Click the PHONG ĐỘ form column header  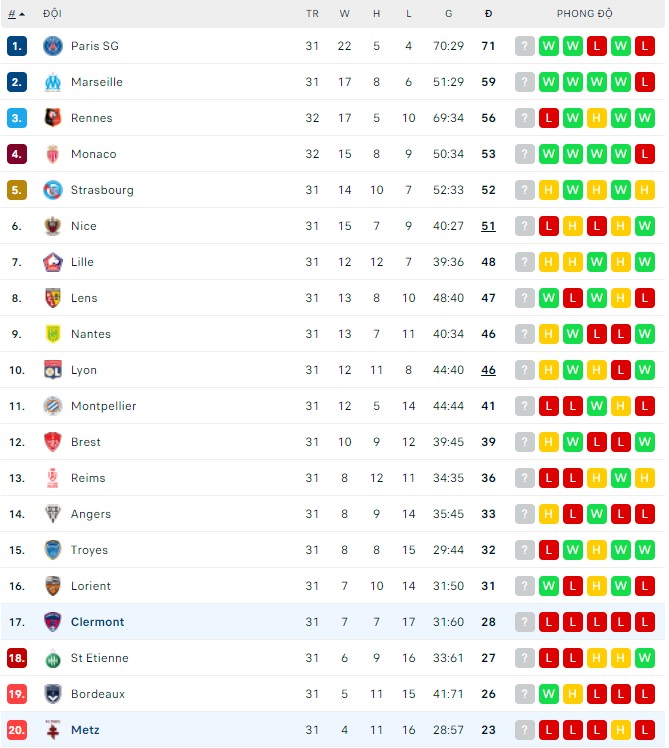click(x=584, y=14)
